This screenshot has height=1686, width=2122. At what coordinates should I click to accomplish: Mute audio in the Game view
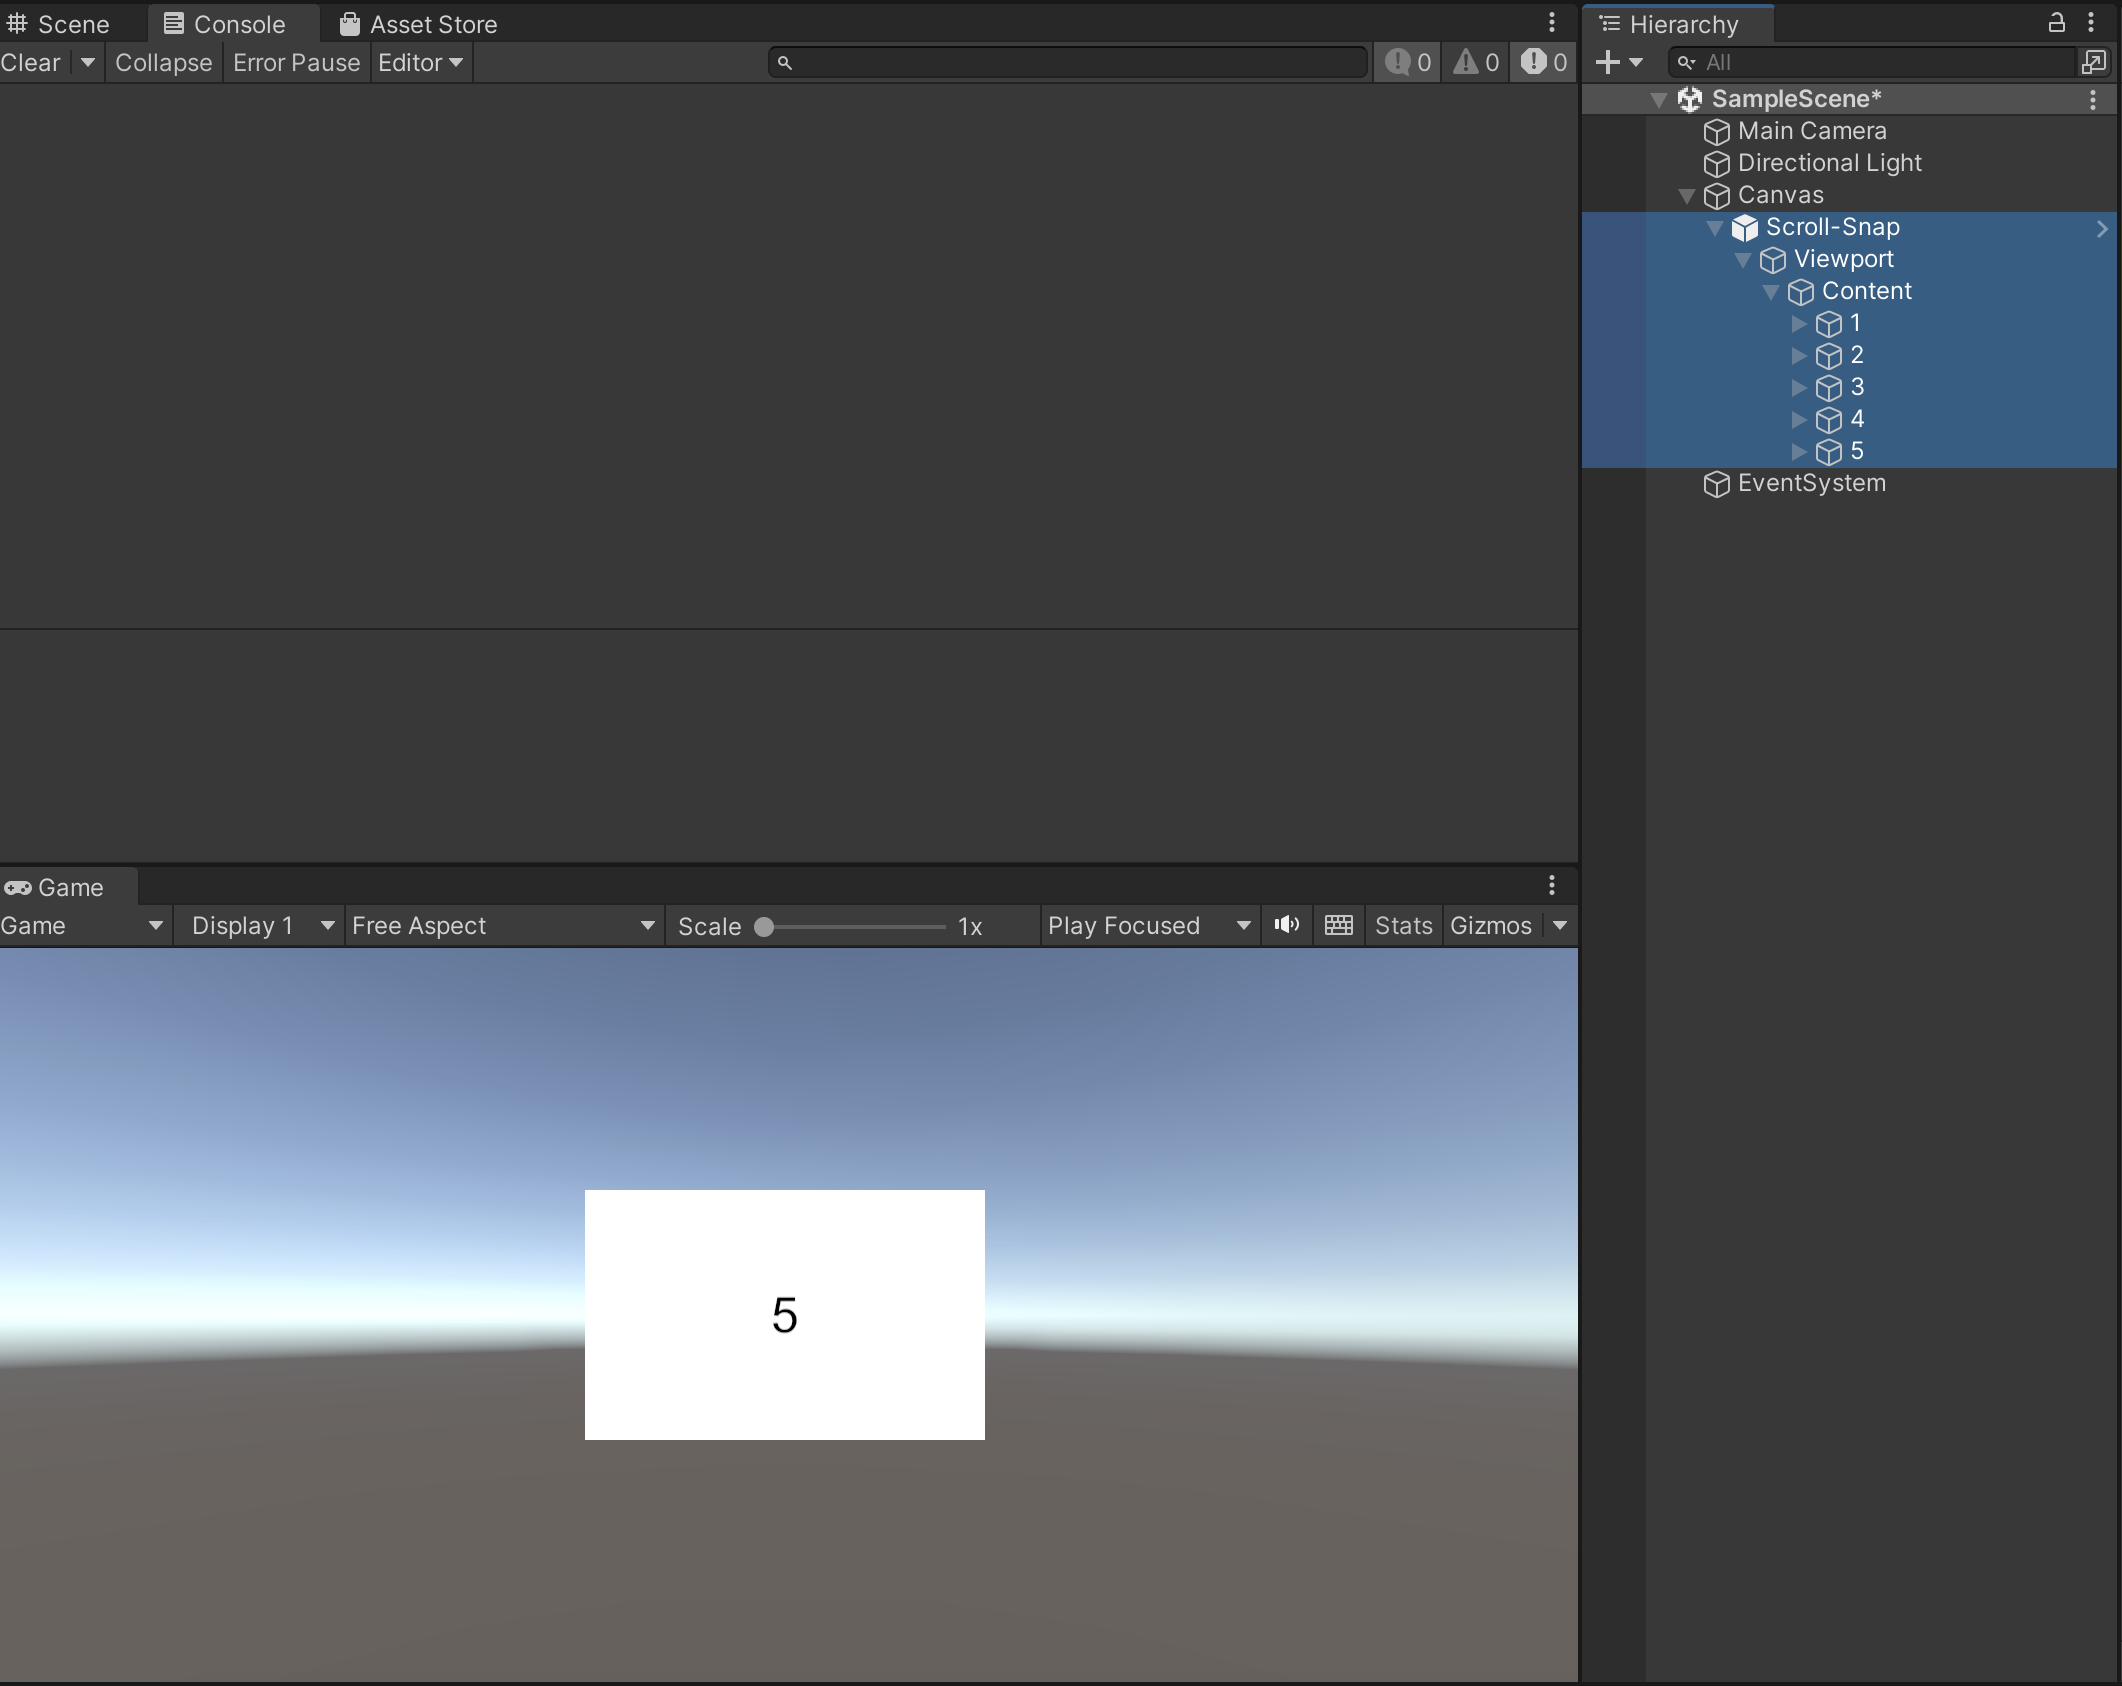1286,925
